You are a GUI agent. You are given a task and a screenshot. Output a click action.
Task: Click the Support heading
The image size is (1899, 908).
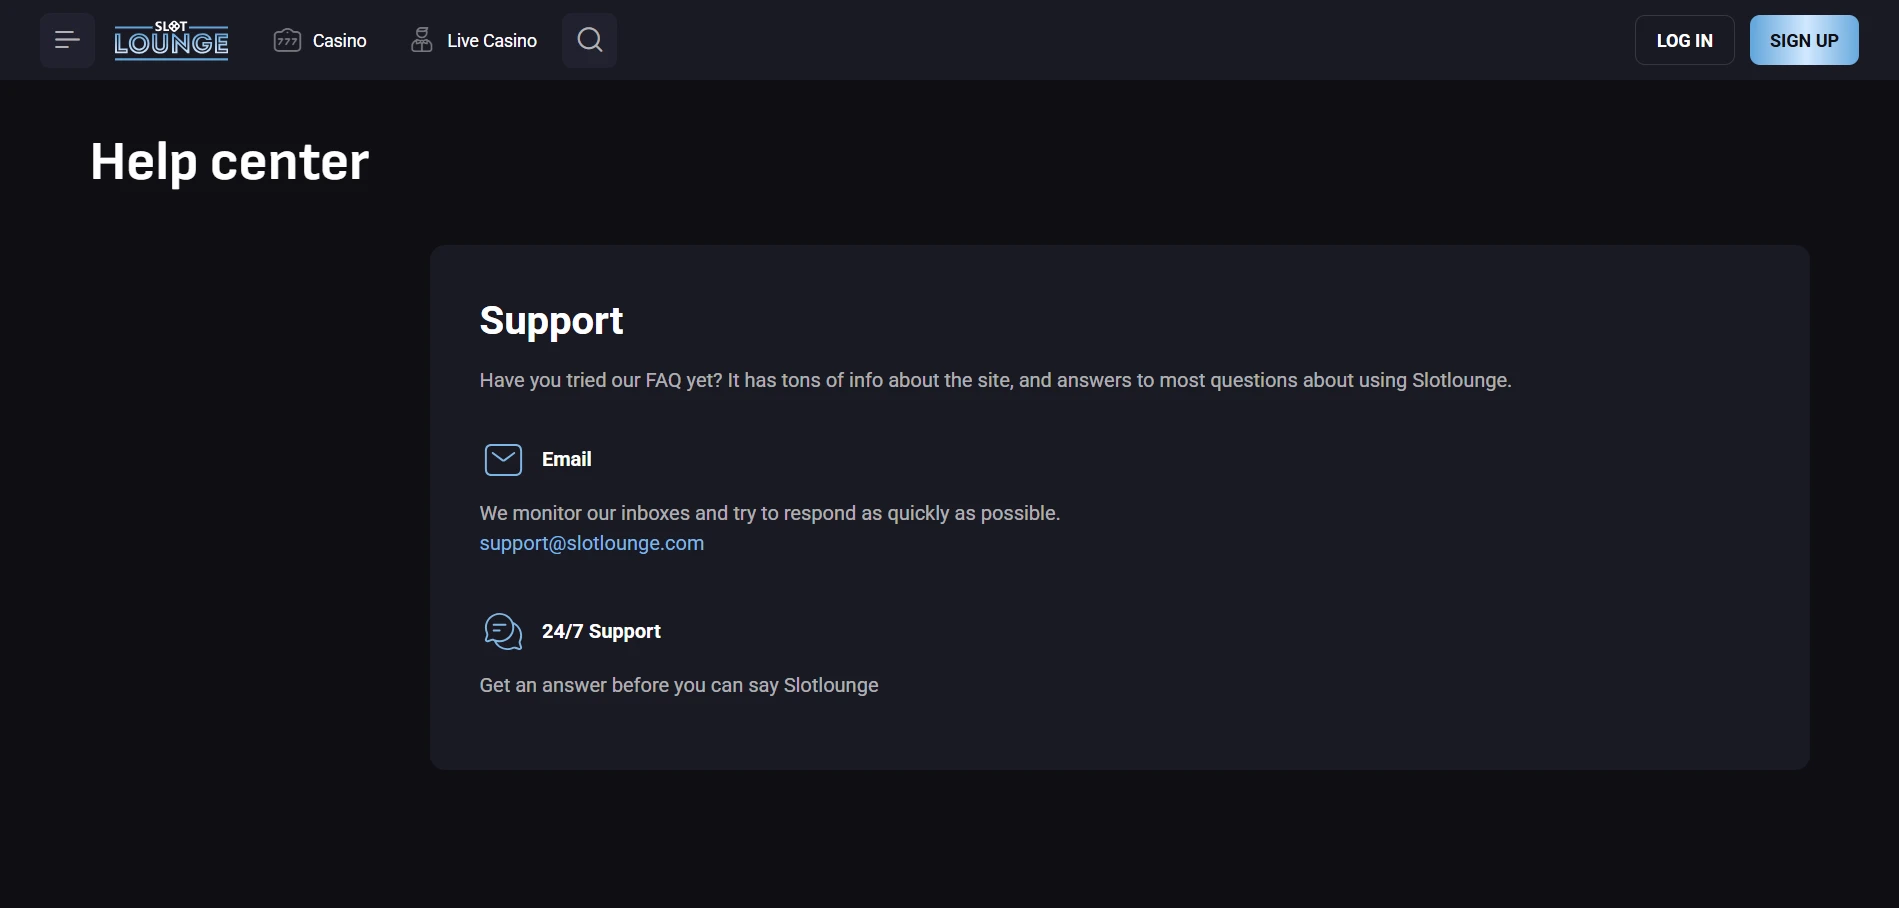551,321
